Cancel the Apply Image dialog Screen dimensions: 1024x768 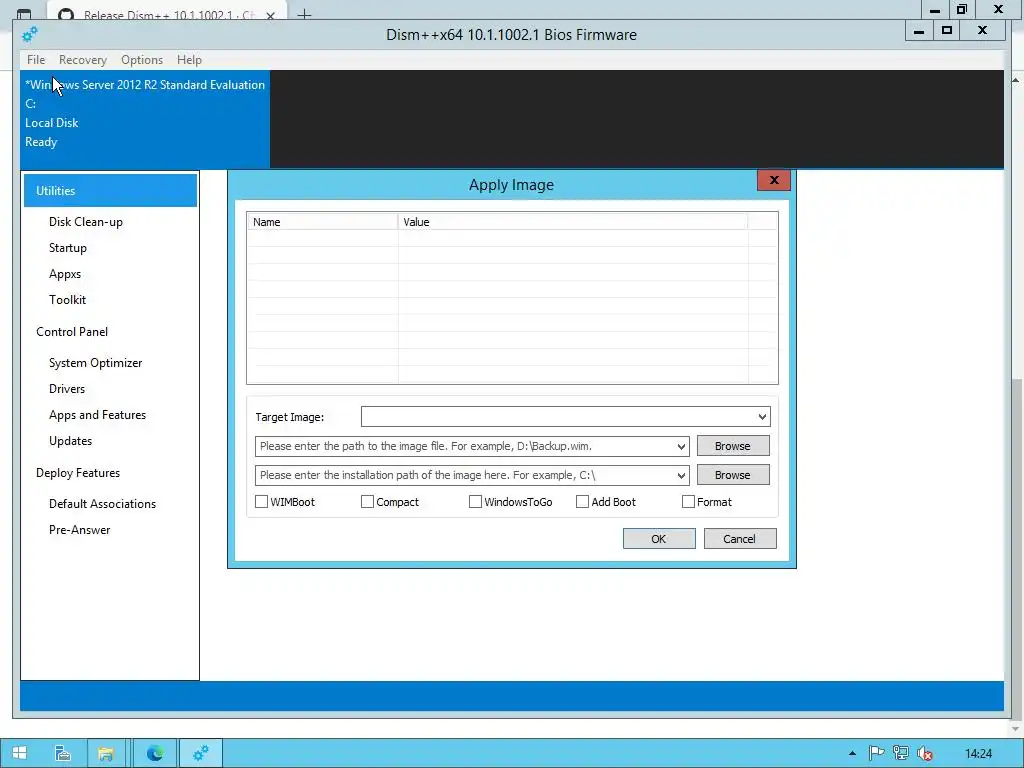(740, 539)
